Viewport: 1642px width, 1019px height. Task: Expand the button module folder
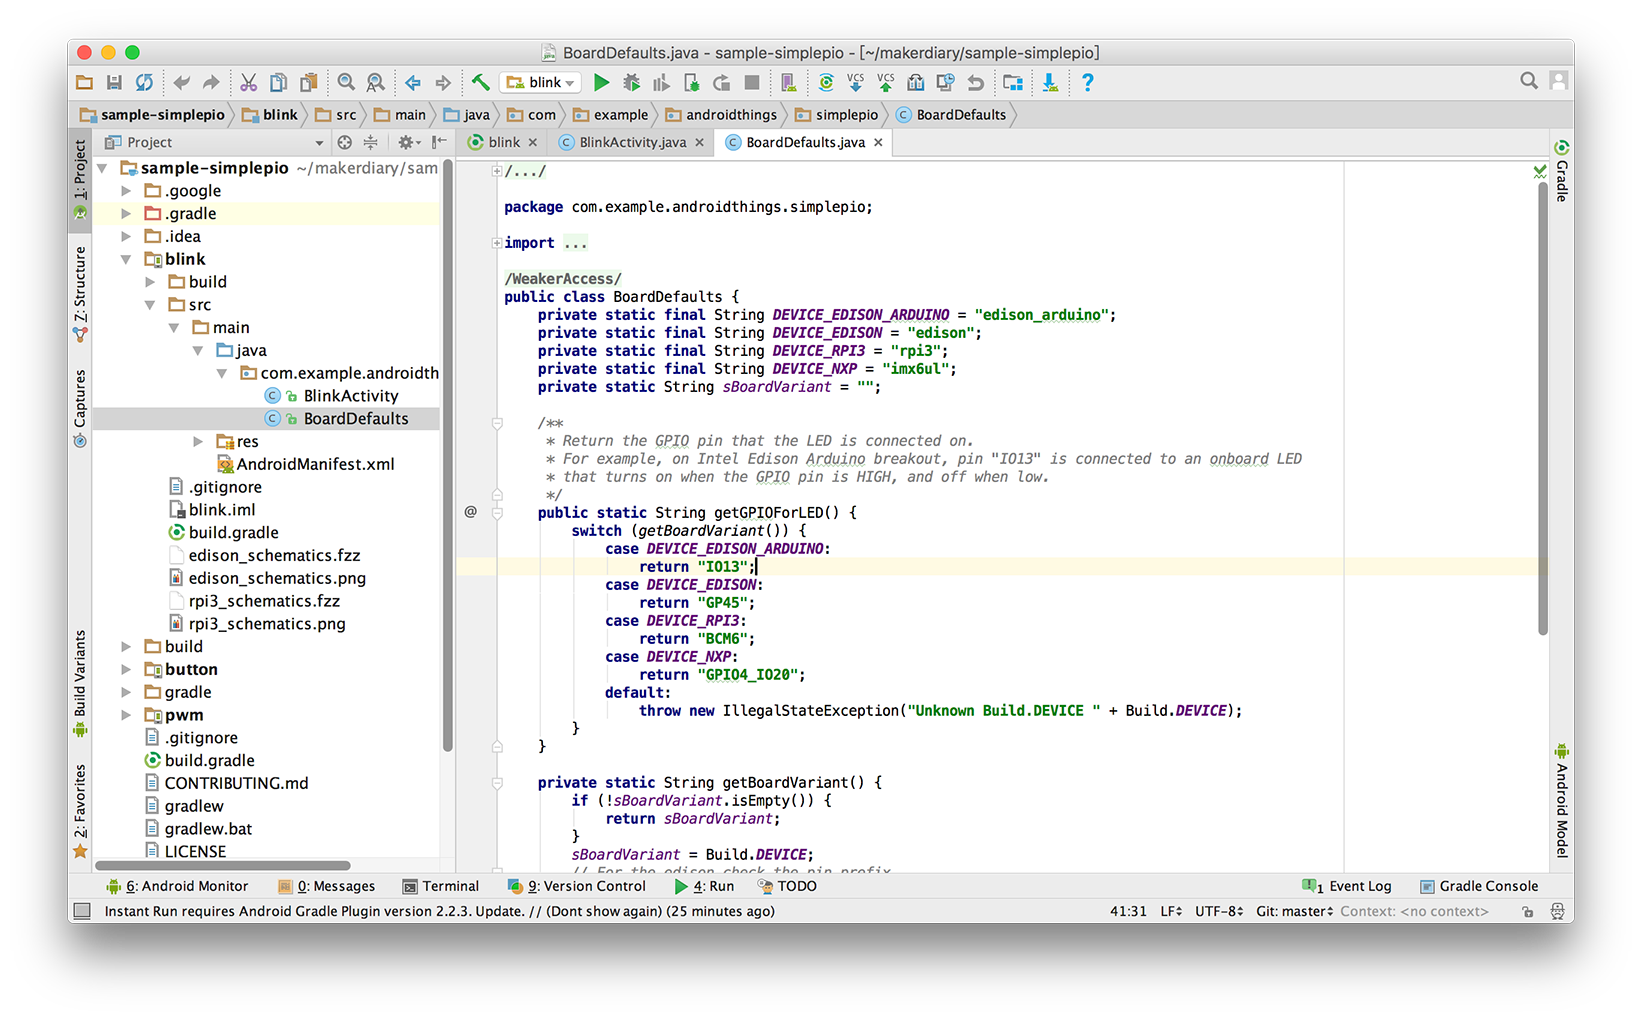[x=126, y=669]
